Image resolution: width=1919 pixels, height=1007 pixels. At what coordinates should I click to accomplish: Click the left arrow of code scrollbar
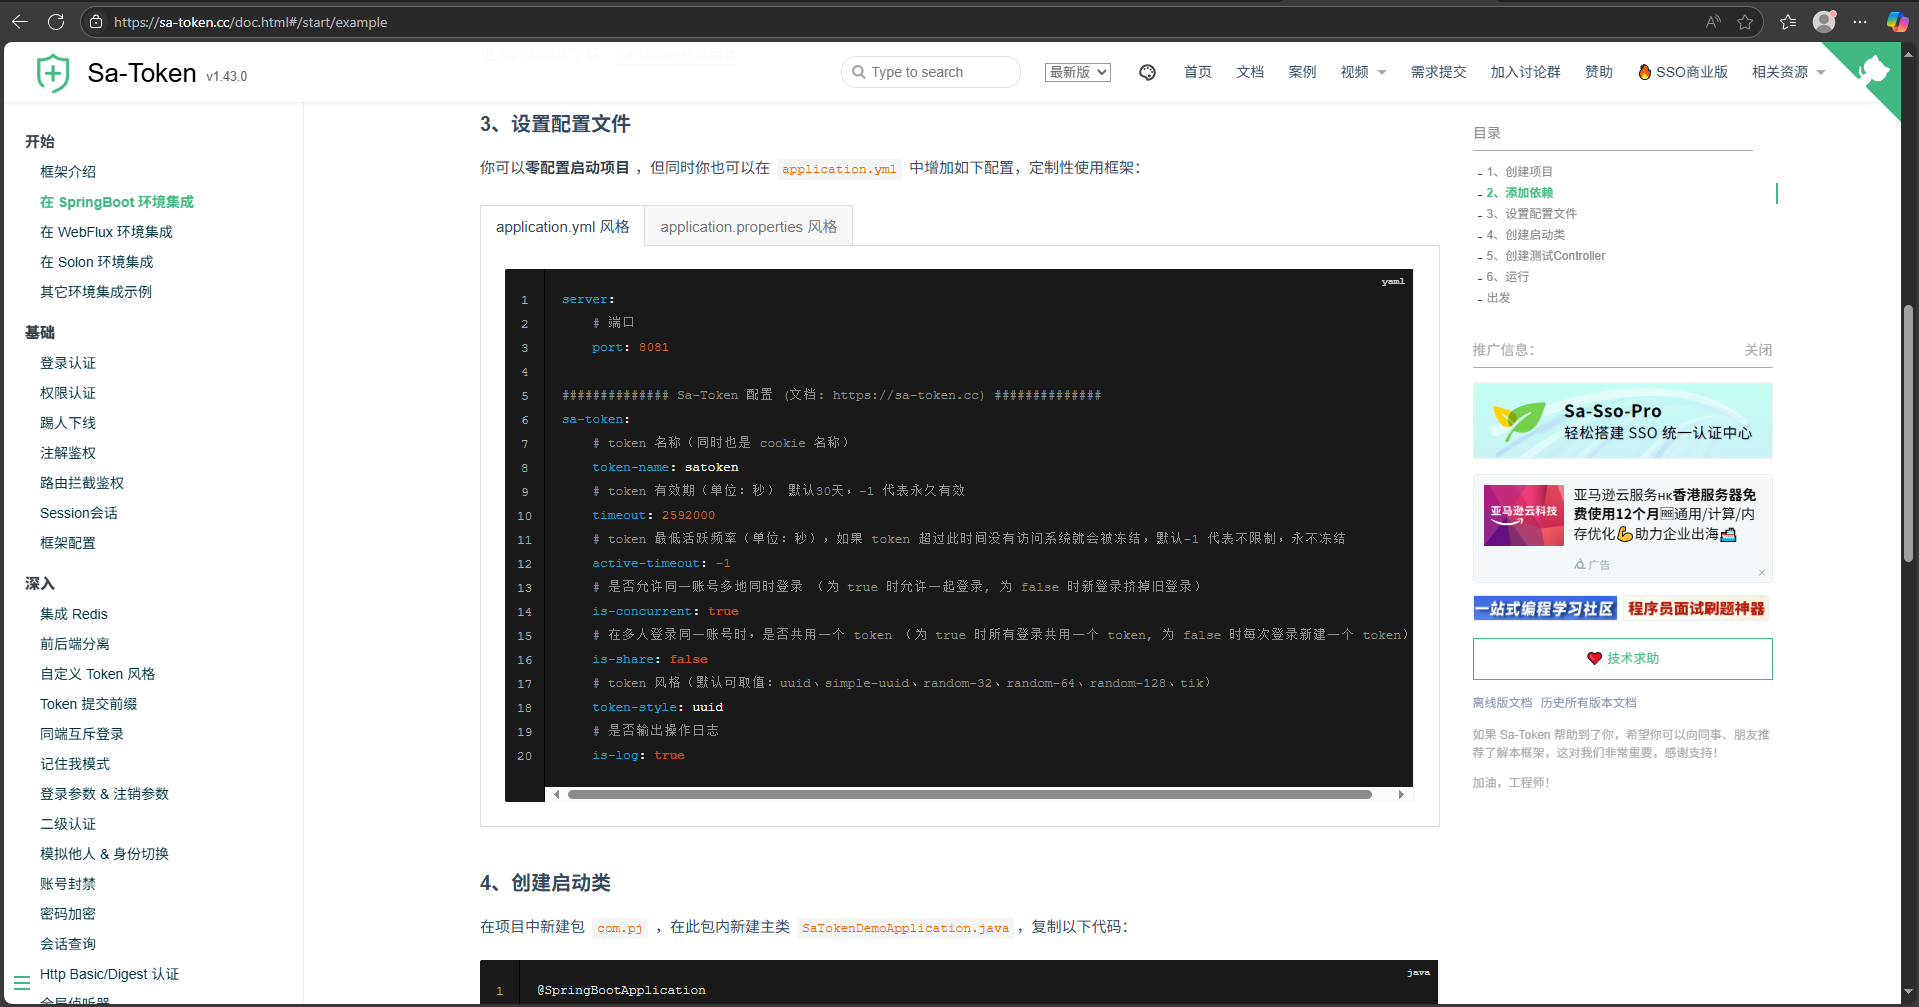pos(557,795)
